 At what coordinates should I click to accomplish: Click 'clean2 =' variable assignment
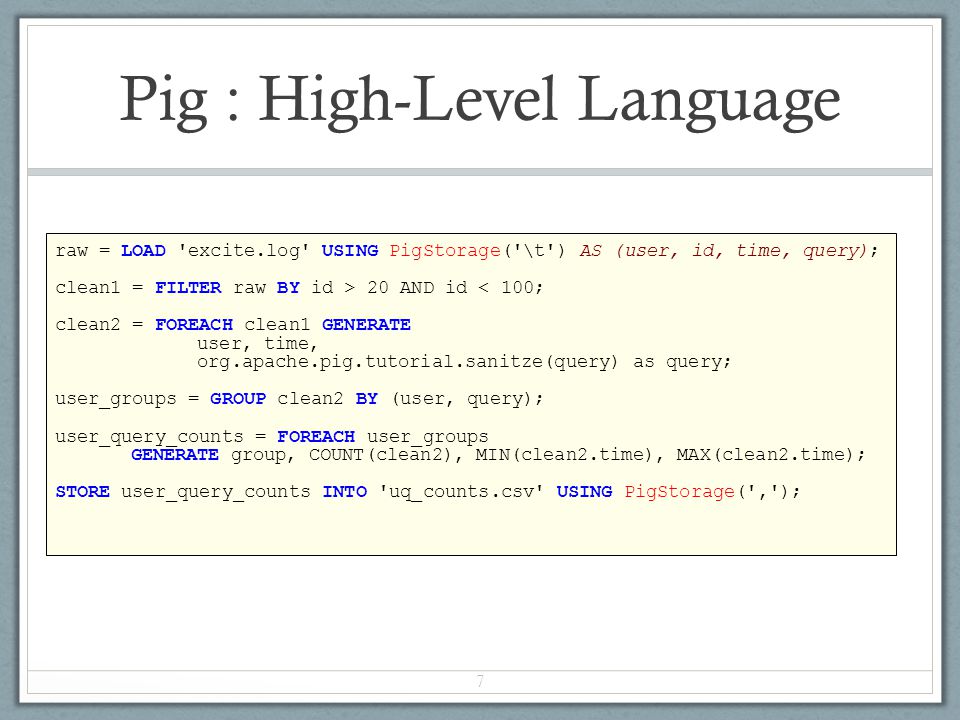(x=99, y=324)
